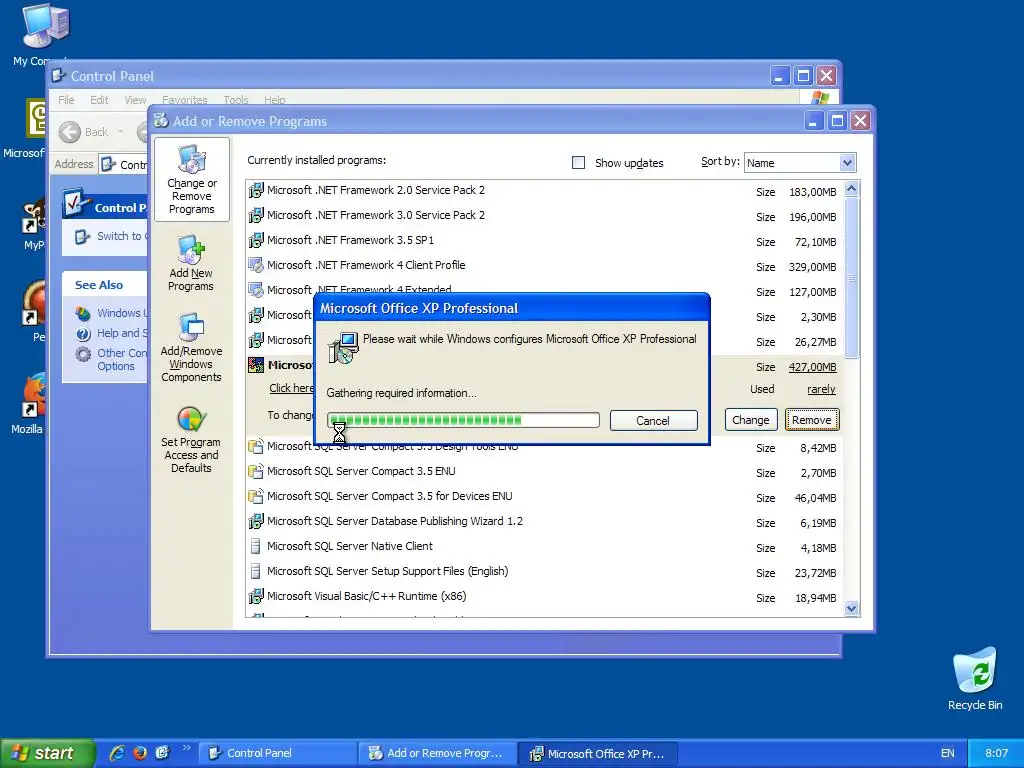Open My Computer desktop icon
This screenshot has width=1024, height=768.
44,26
